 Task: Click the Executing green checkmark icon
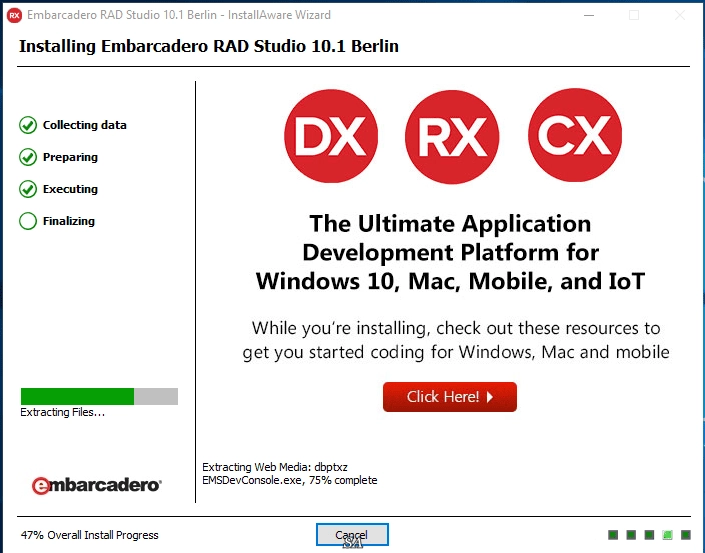click(28, 189)
